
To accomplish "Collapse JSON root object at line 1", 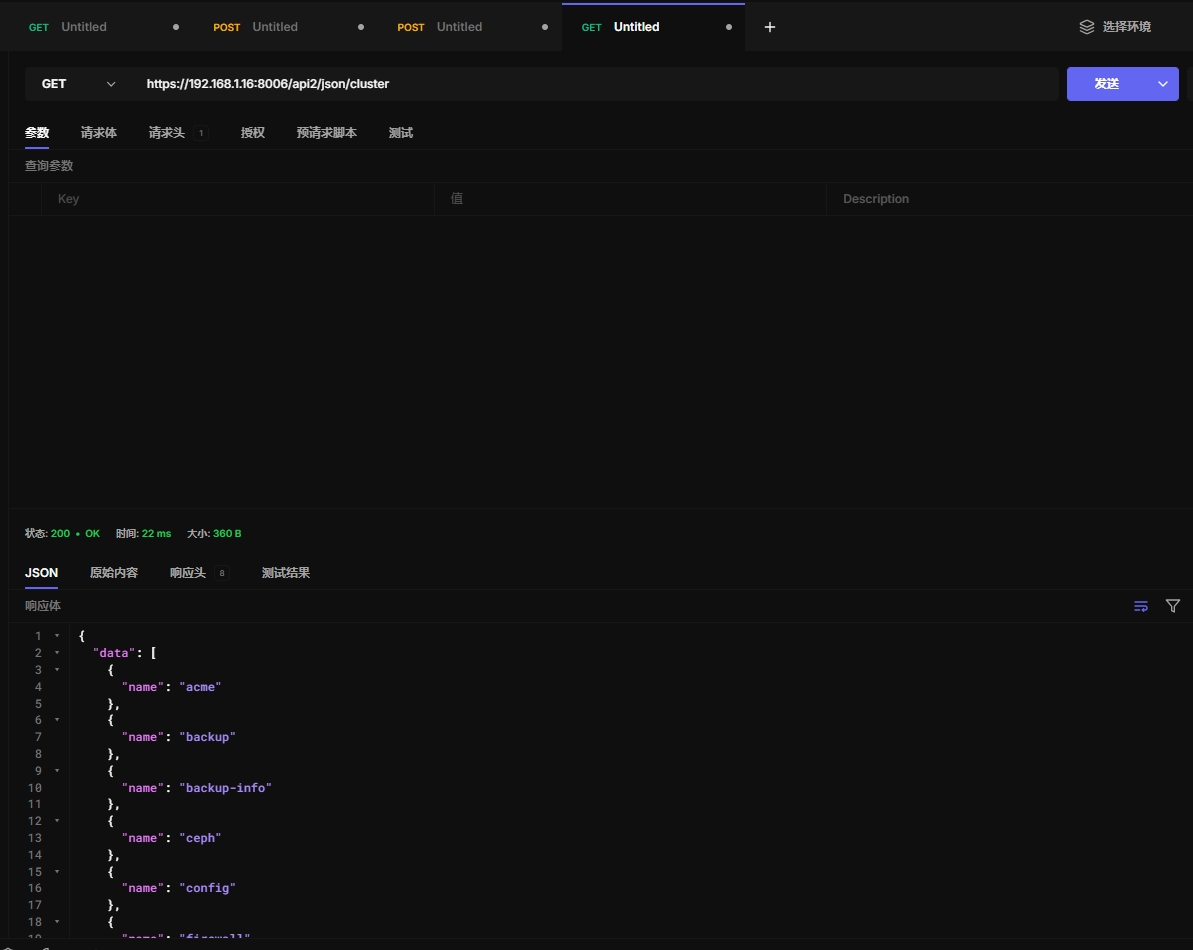I will click(57, 636).
